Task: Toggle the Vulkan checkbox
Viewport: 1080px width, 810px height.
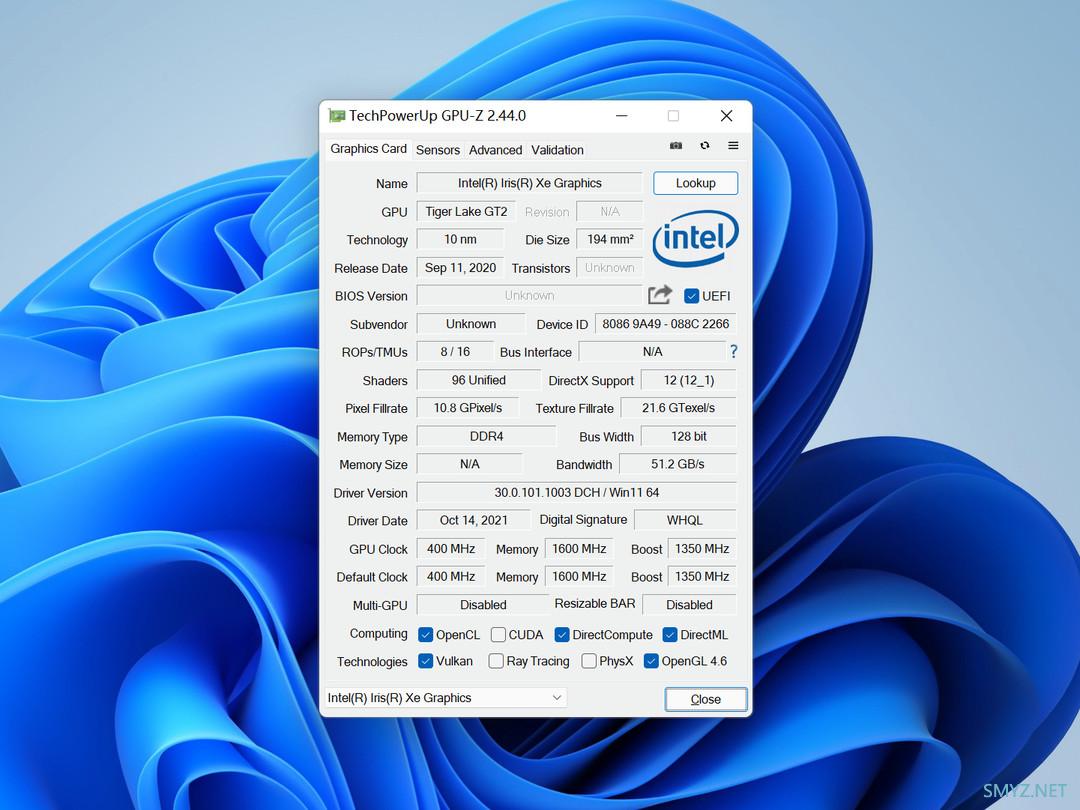Action: tap(425, 661)
